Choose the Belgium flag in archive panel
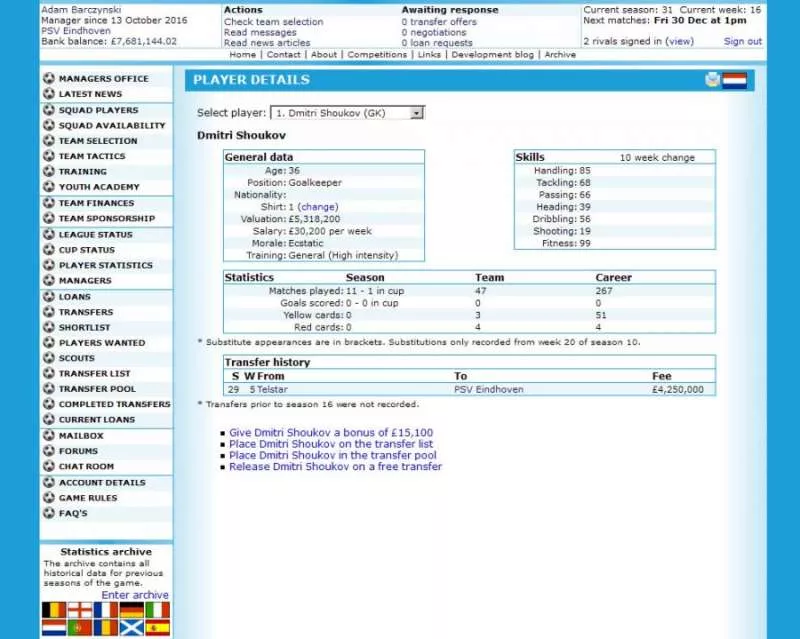This screenshot has height=639, width=800. pyautogui.click(x=54, y=610)
